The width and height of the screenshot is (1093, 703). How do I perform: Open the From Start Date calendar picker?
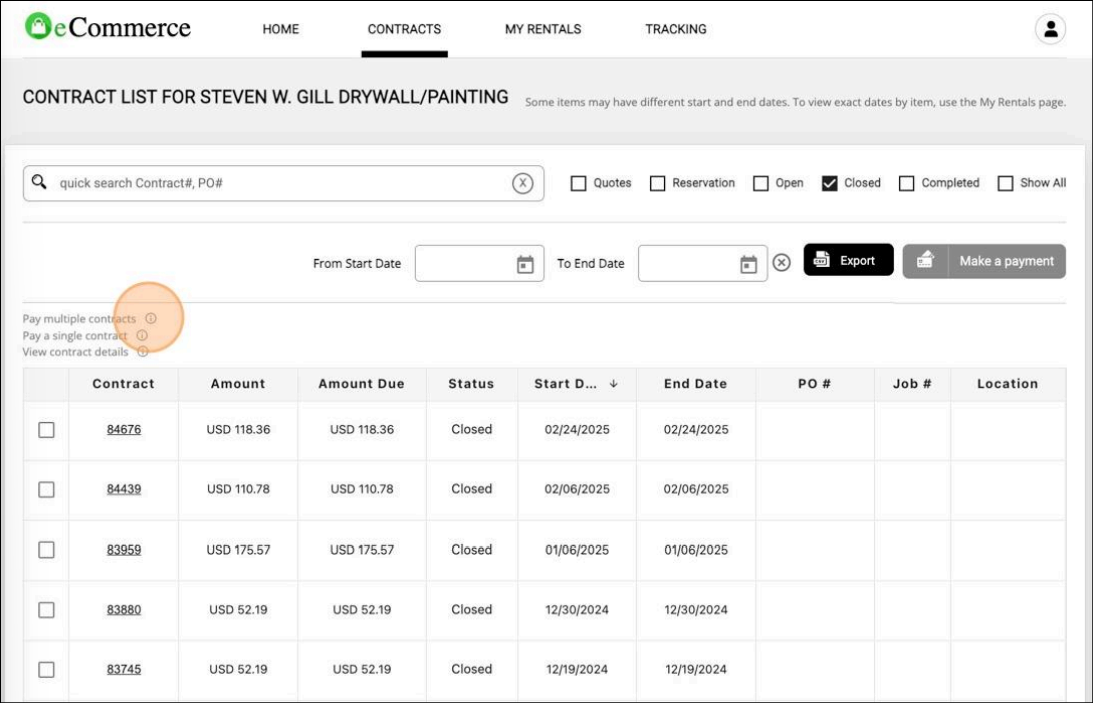525,264
